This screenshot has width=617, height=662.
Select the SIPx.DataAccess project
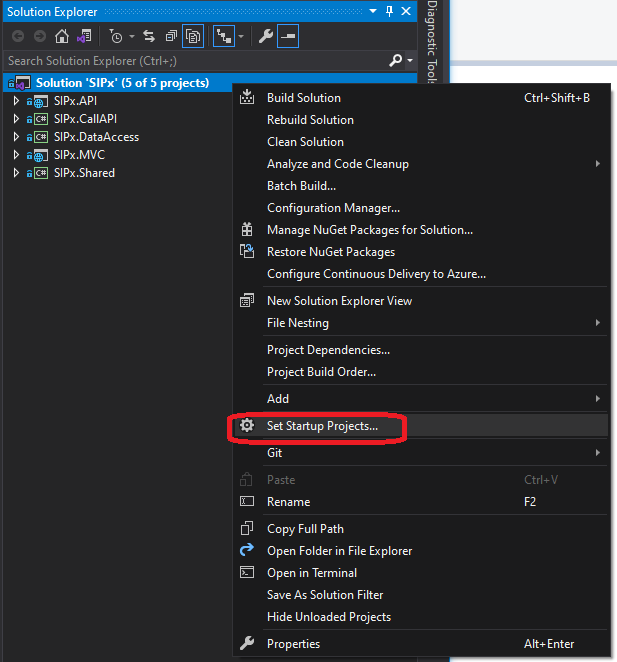tap(96, 137)
